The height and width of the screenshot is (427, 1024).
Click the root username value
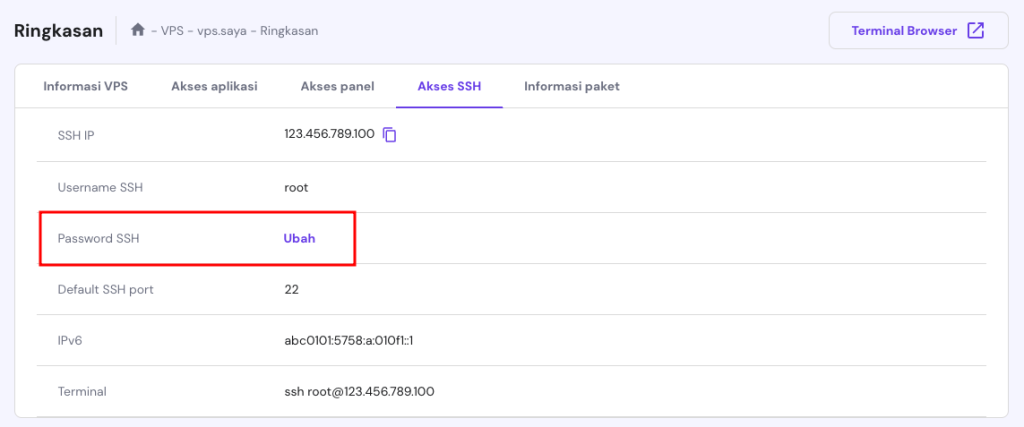[x=296, y=187]
